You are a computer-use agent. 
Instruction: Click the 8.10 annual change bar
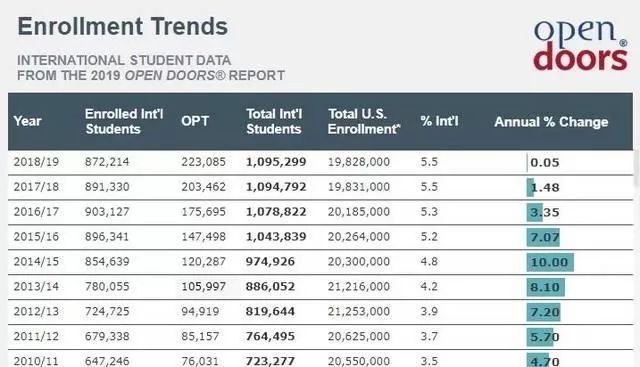click(x=546, y=287)
